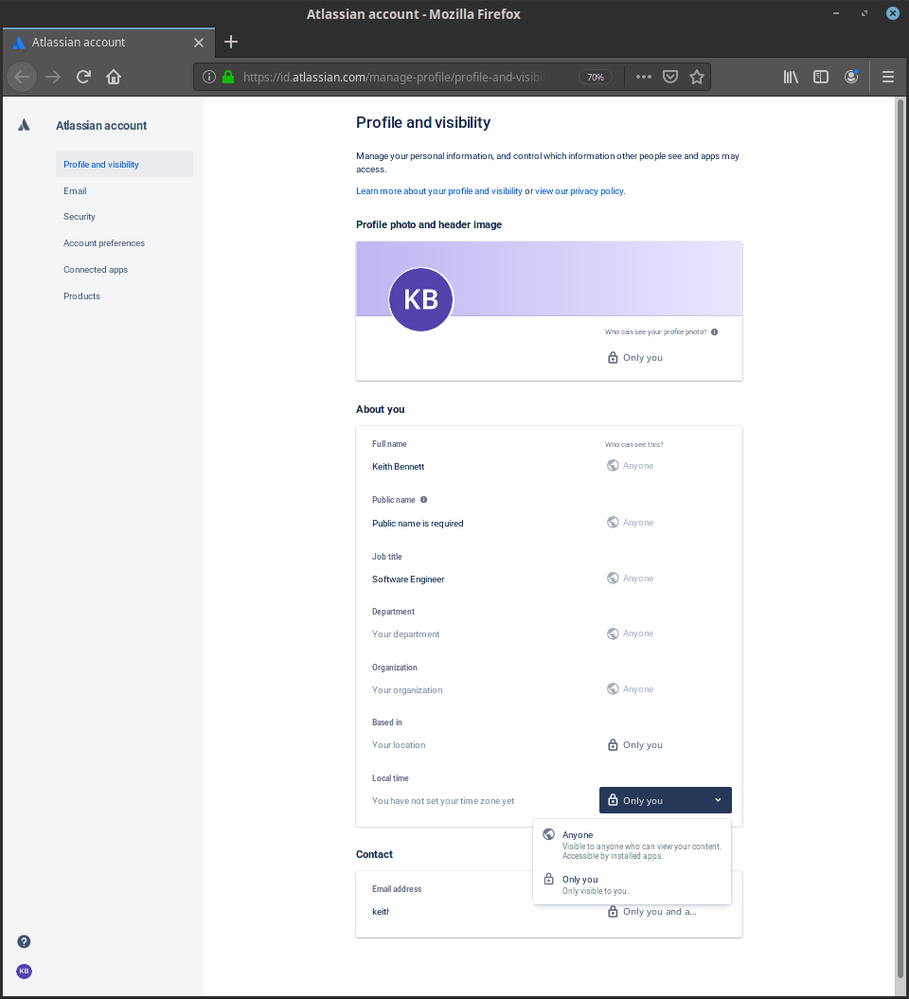This screenshot has height=999, width=909.
Task: Click Department Anyone visibility setting
Action: (x=631, y=633)
